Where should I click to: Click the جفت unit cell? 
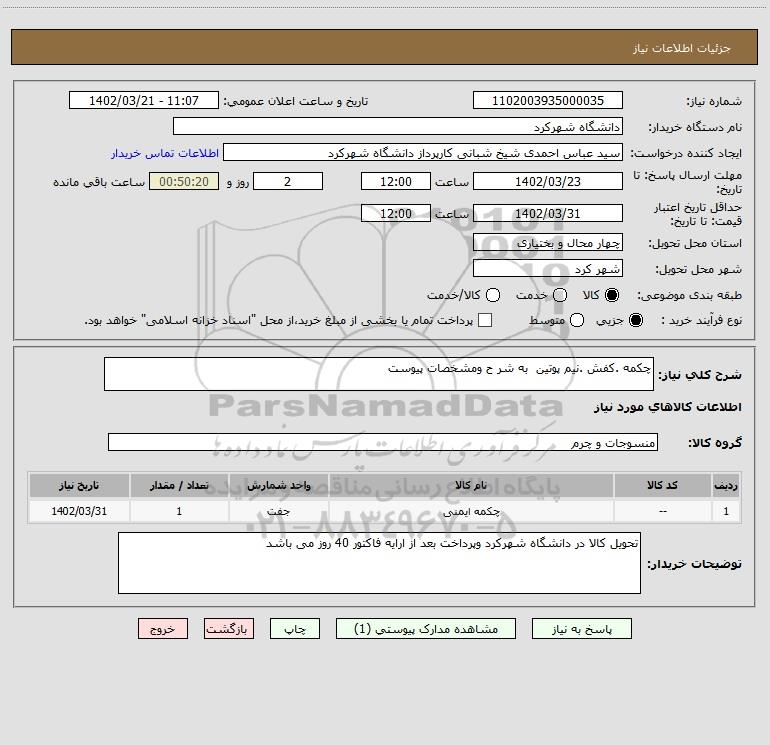[x=278, y=511]
